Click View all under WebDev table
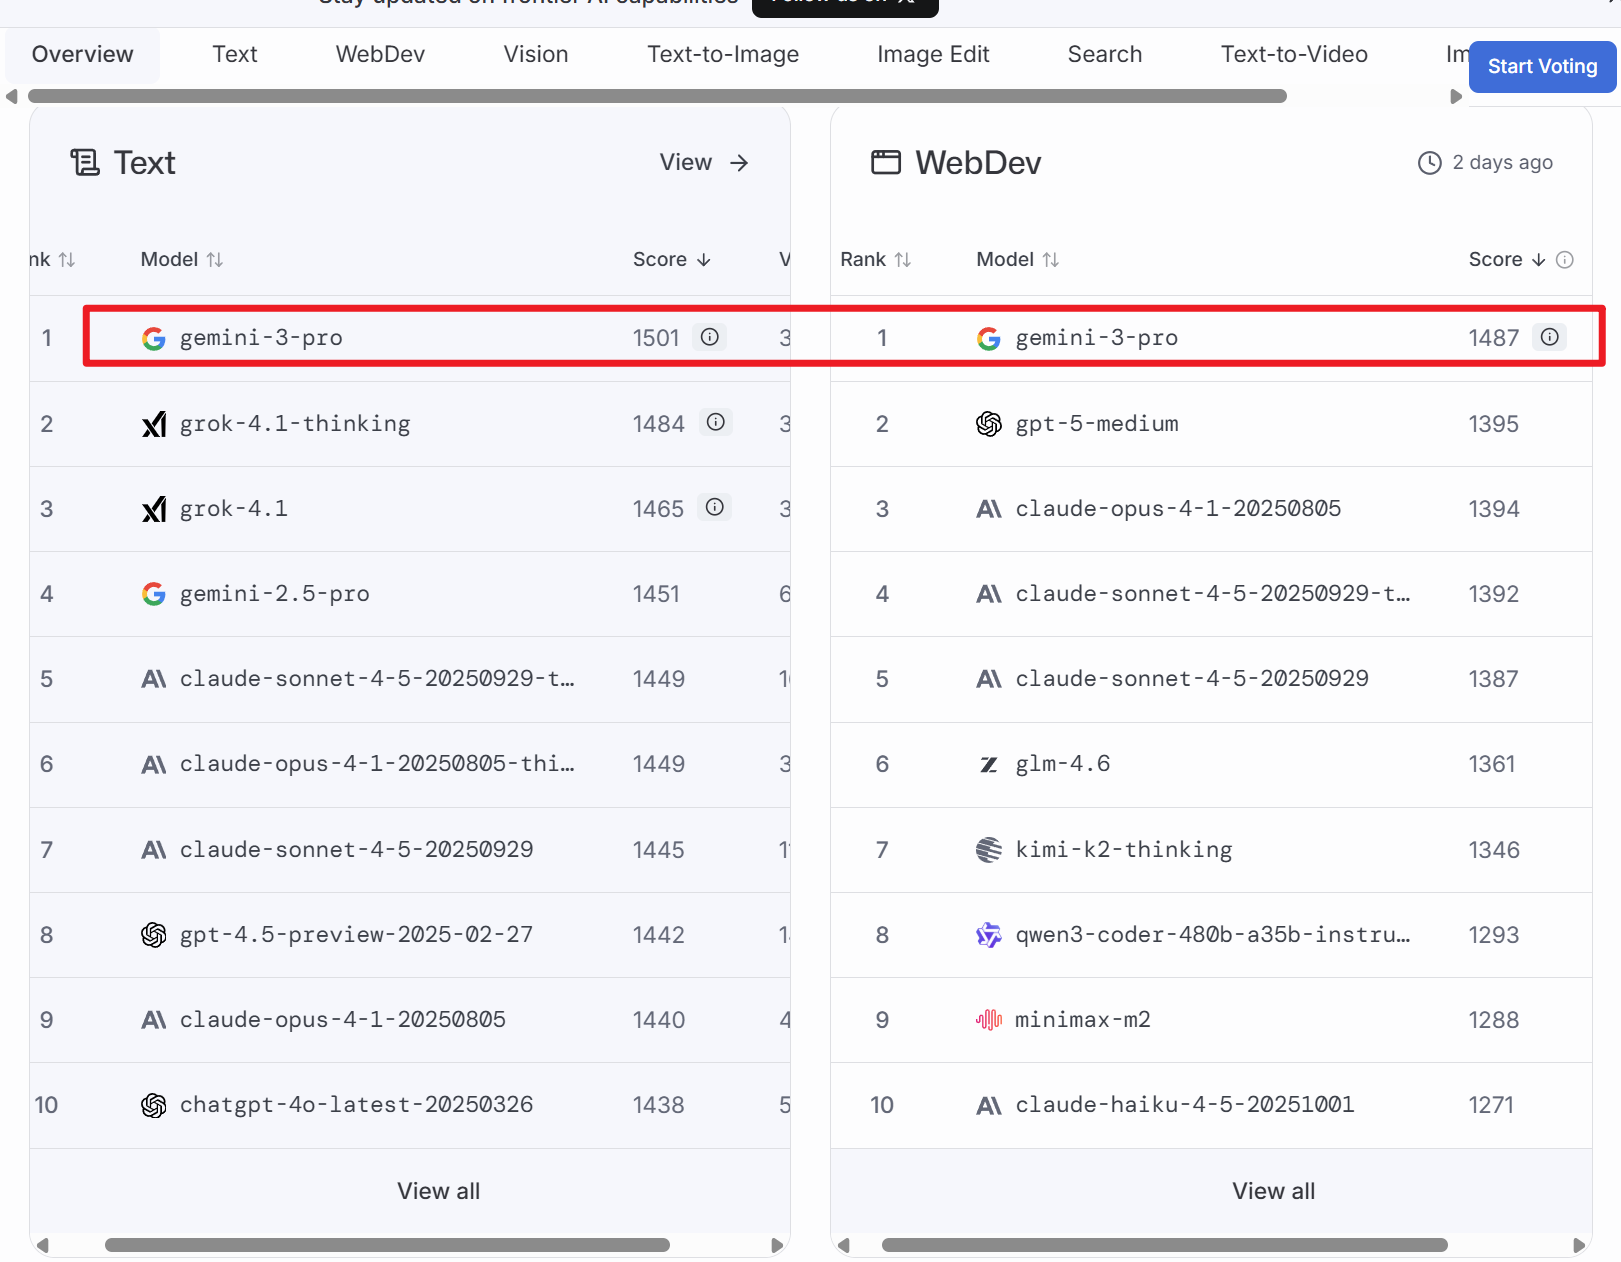Viewport: 1621px width, 1262px height. click(1273, 1191)
